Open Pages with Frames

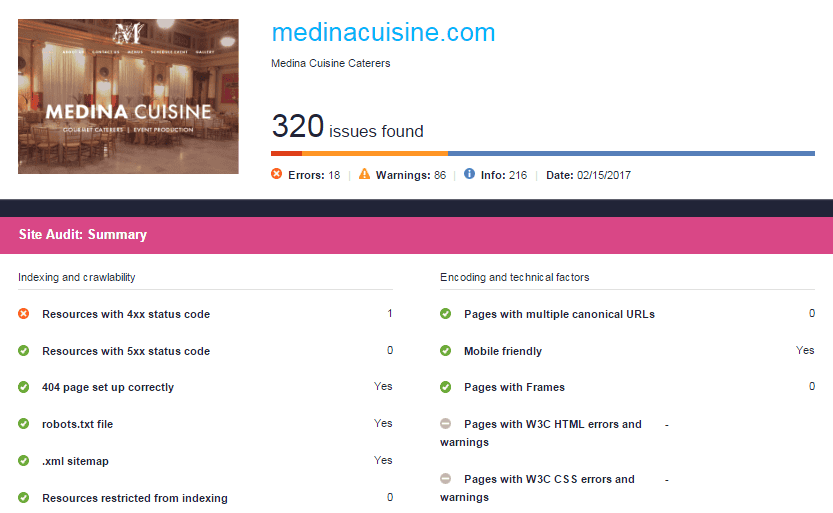[x=514, y=388]
